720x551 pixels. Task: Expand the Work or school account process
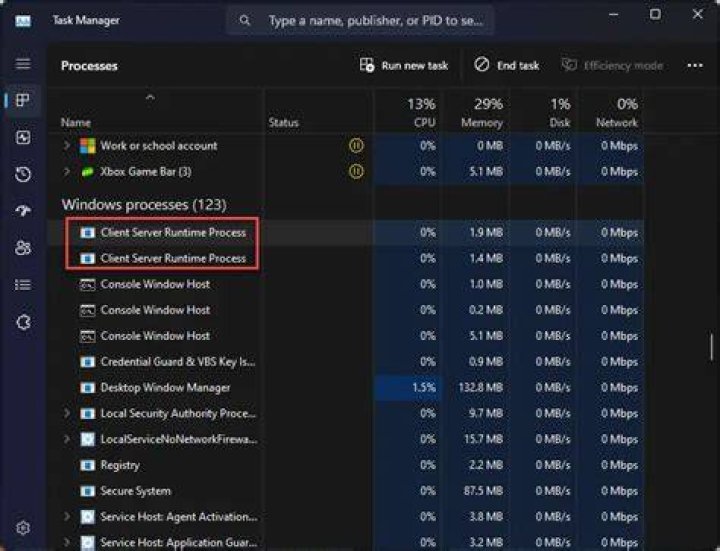point(67,146)
